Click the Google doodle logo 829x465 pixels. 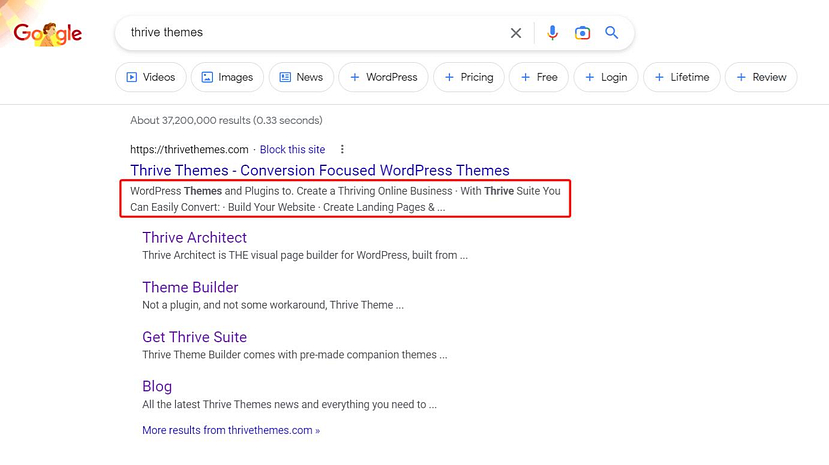tap(48, 34)
